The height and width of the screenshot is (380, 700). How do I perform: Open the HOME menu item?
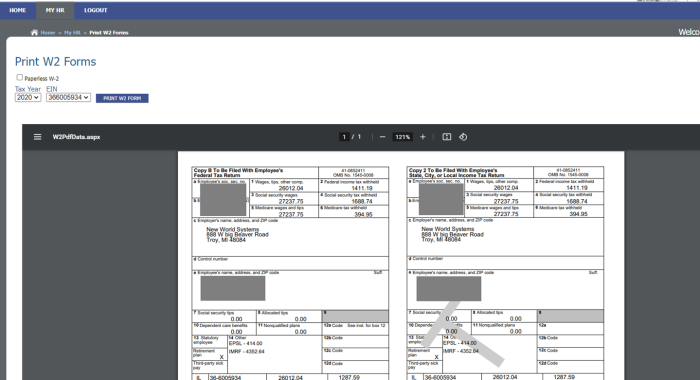(x=17, y=10)
